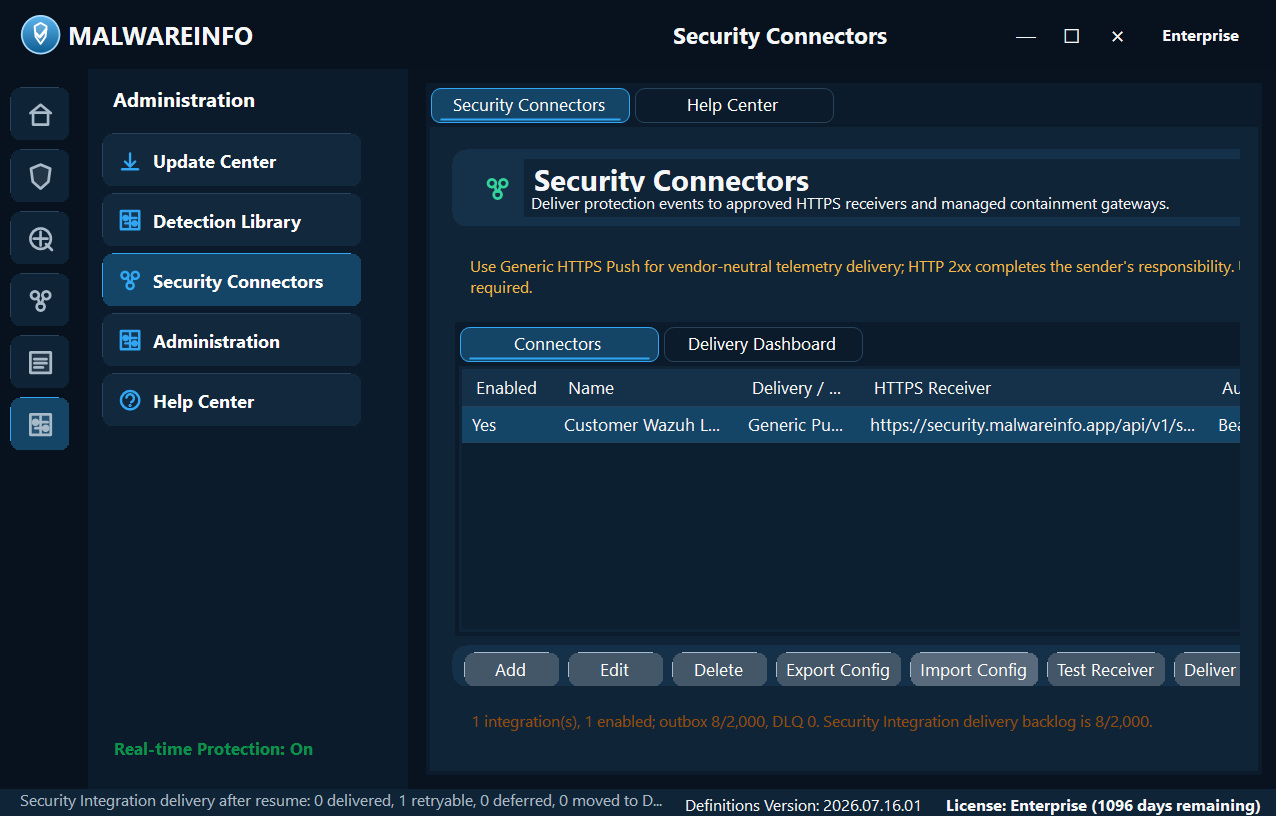Image resolution: width=1276 pixels, height=816 pixels.
Task: Click the License: Enterprise status text
Action: [x=1103, y=805]
